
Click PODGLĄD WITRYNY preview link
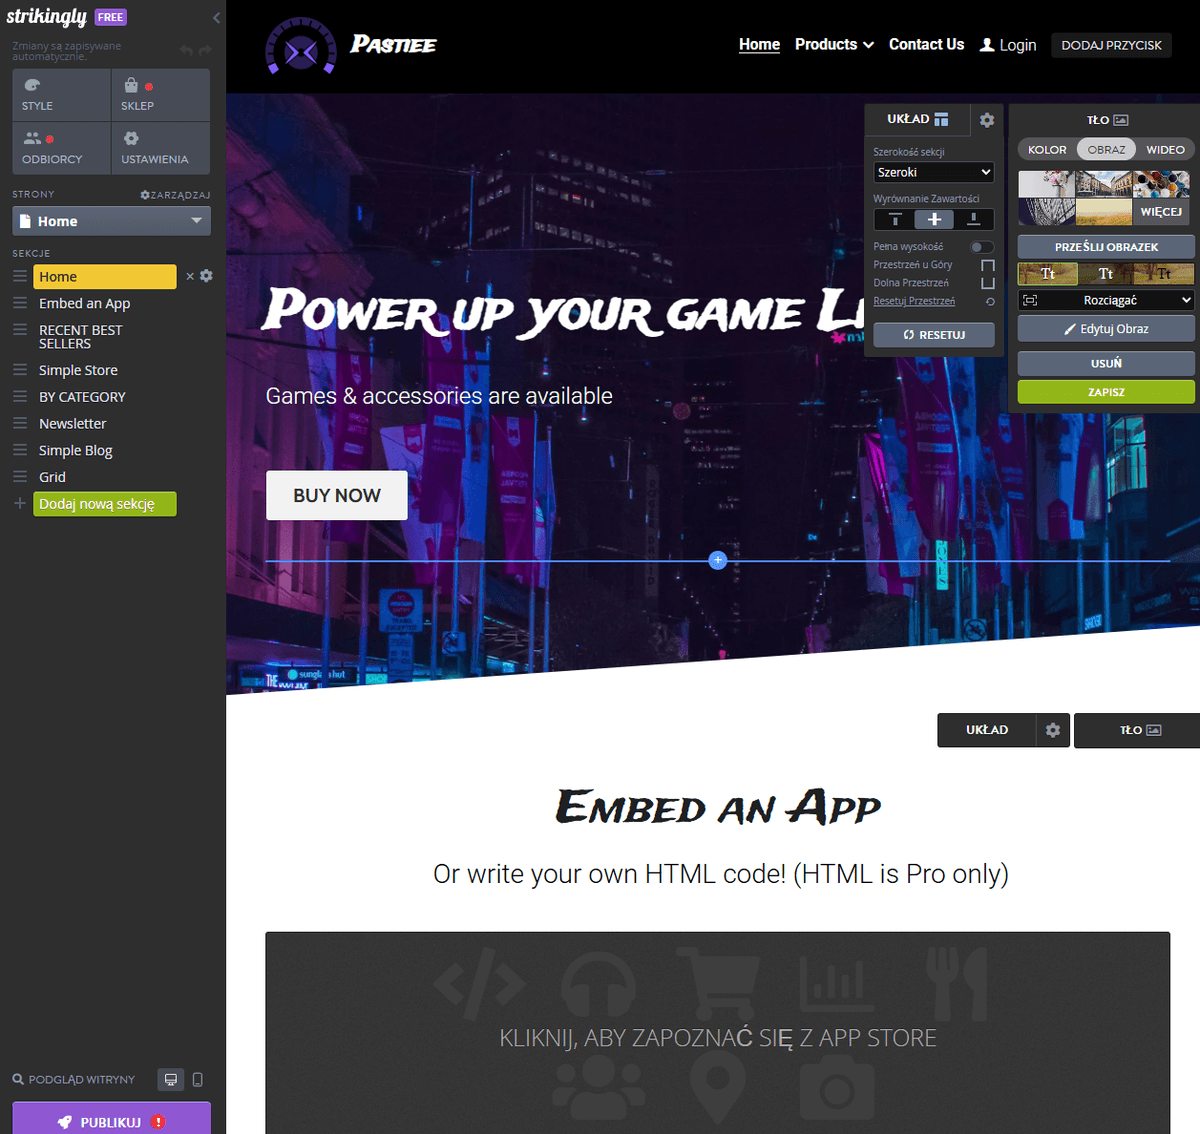(x=73, y=1080)
